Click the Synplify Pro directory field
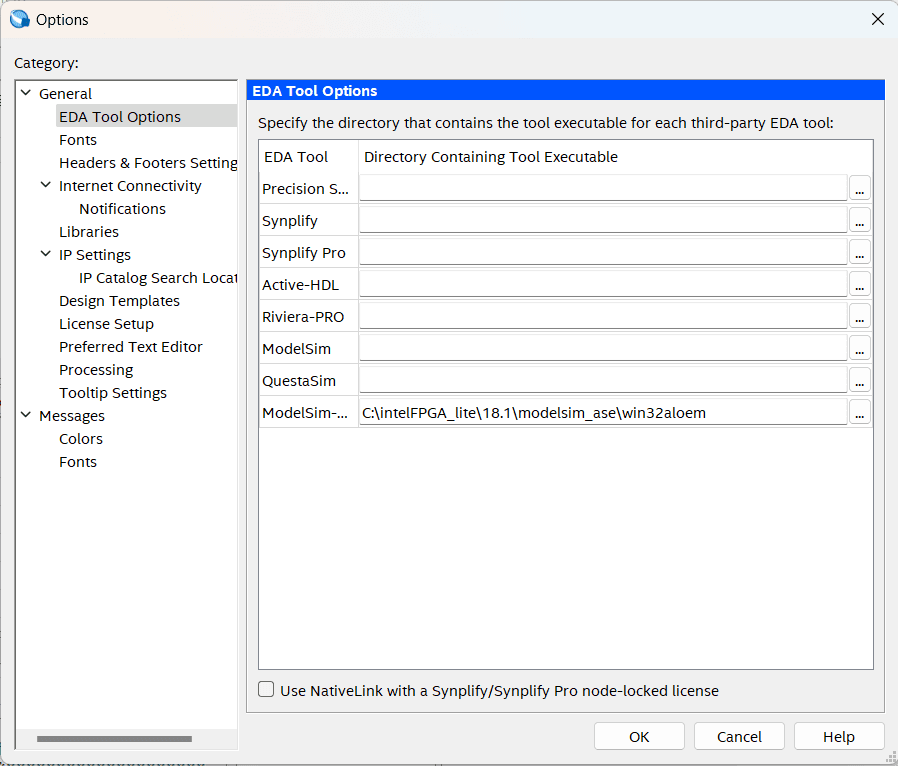The width and height of the screenshot is (898, 766). coord(603,252)
